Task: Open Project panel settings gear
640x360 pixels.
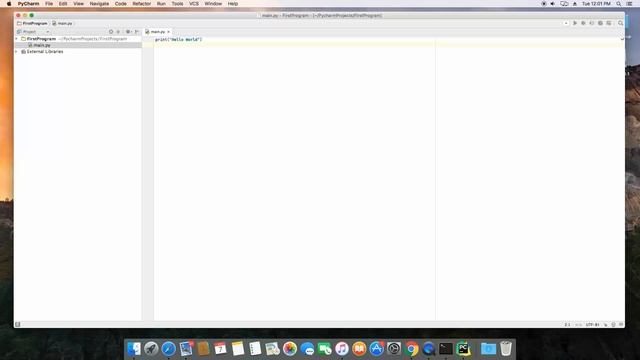Action: coord(128,31)
